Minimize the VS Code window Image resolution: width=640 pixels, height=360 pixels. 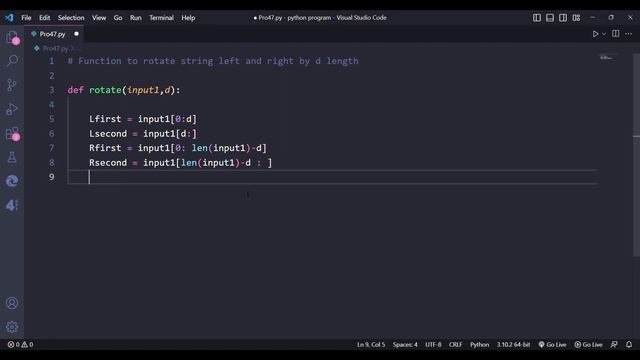point(592,18)
